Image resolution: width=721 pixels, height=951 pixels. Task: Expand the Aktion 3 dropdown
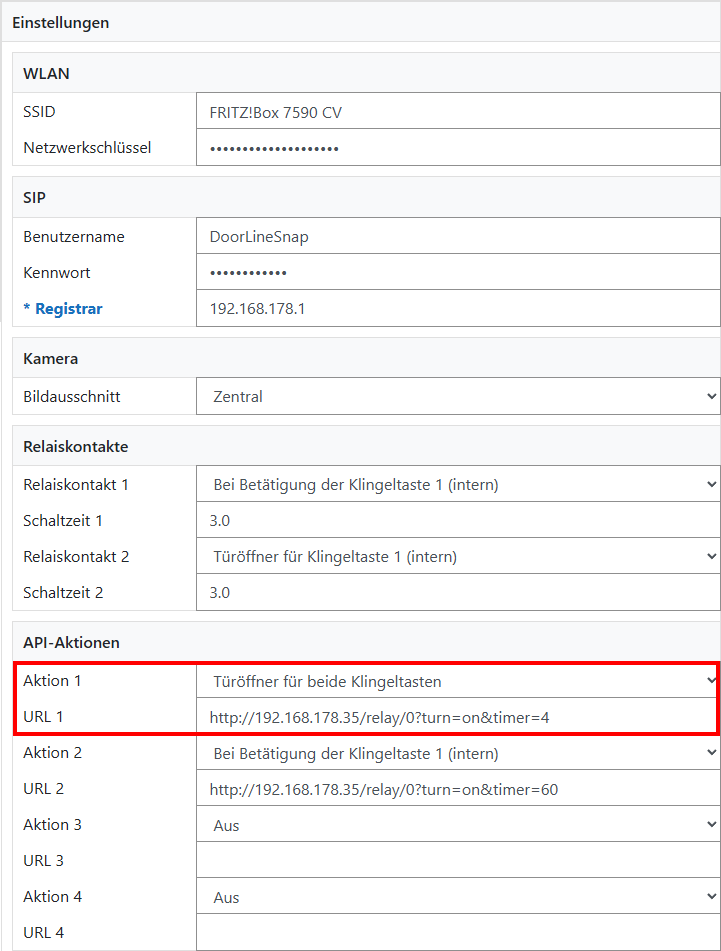click(457, 825)
